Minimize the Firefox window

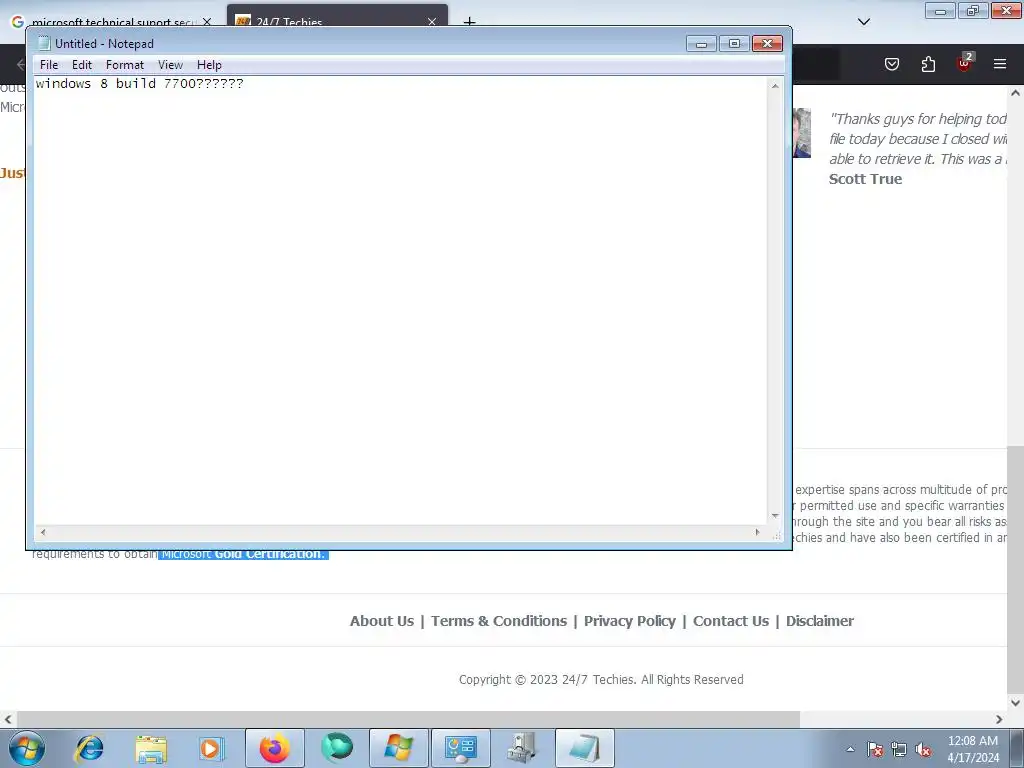(x=940, y=10)
